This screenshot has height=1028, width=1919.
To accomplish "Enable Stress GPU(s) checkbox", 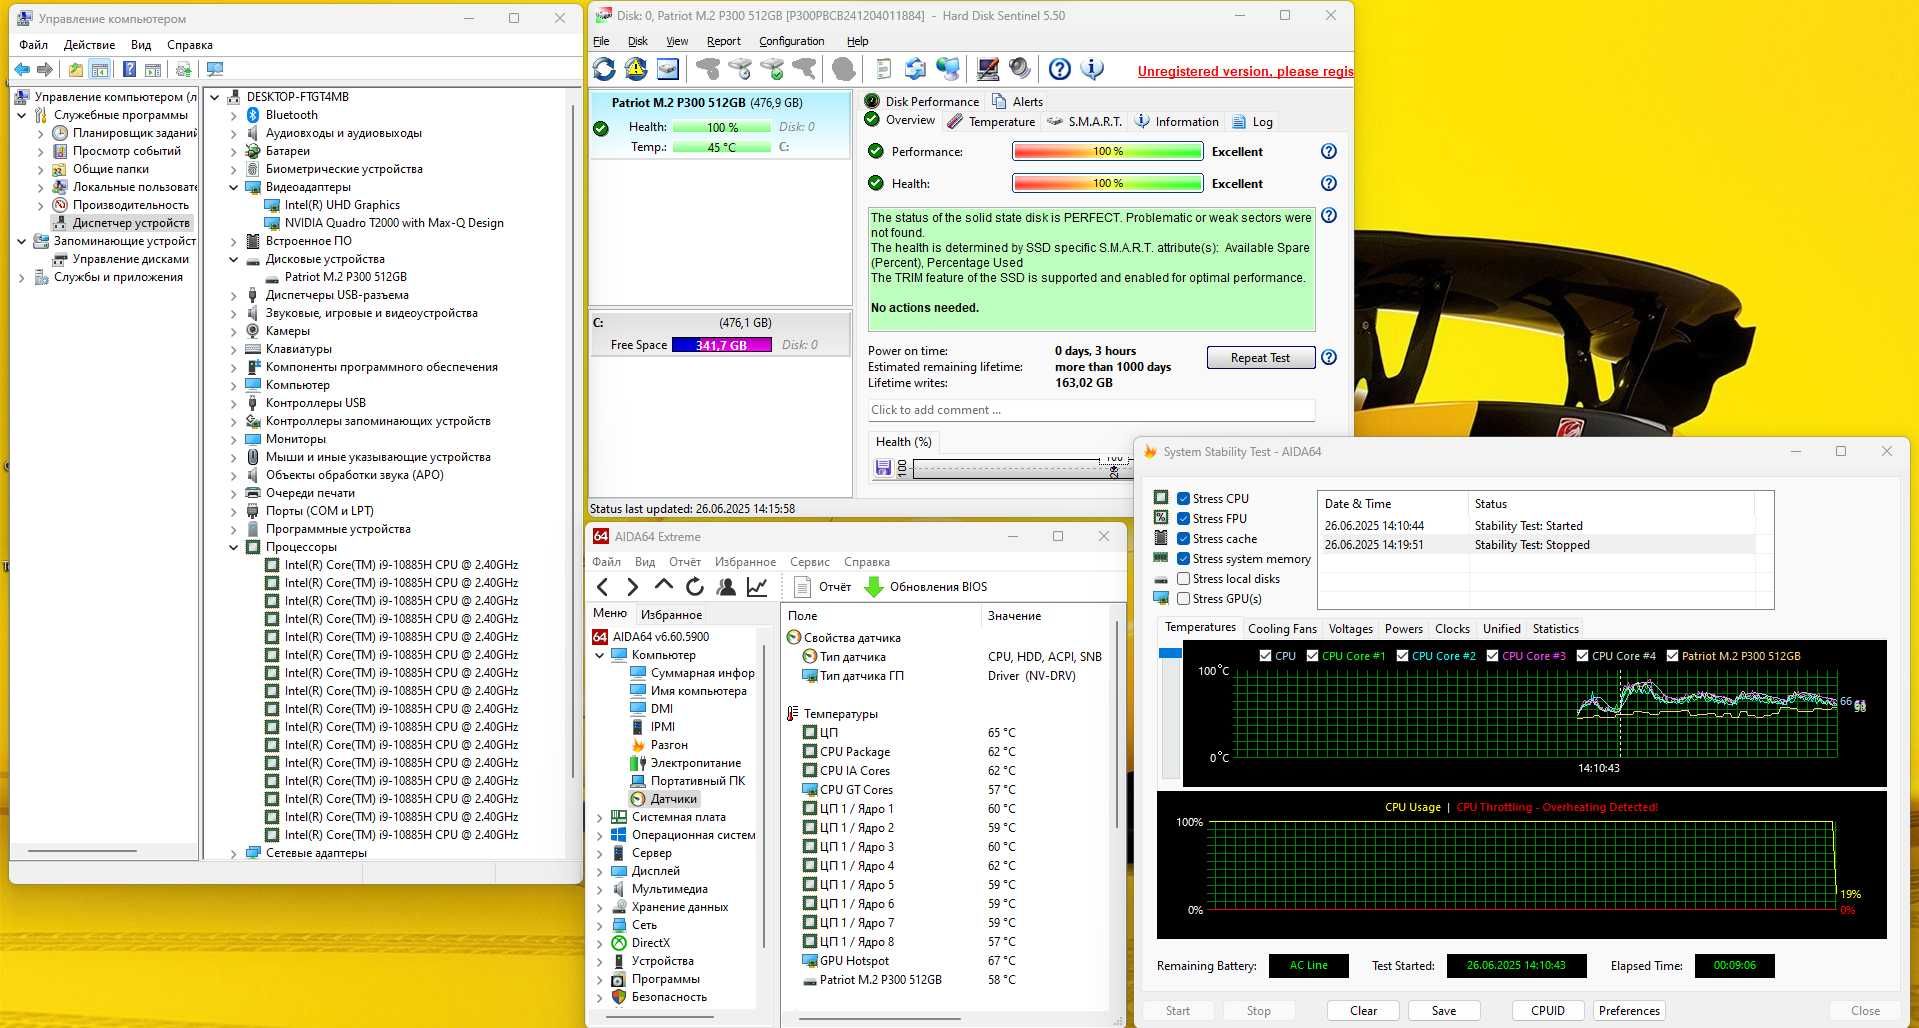I will (1183, 598).
